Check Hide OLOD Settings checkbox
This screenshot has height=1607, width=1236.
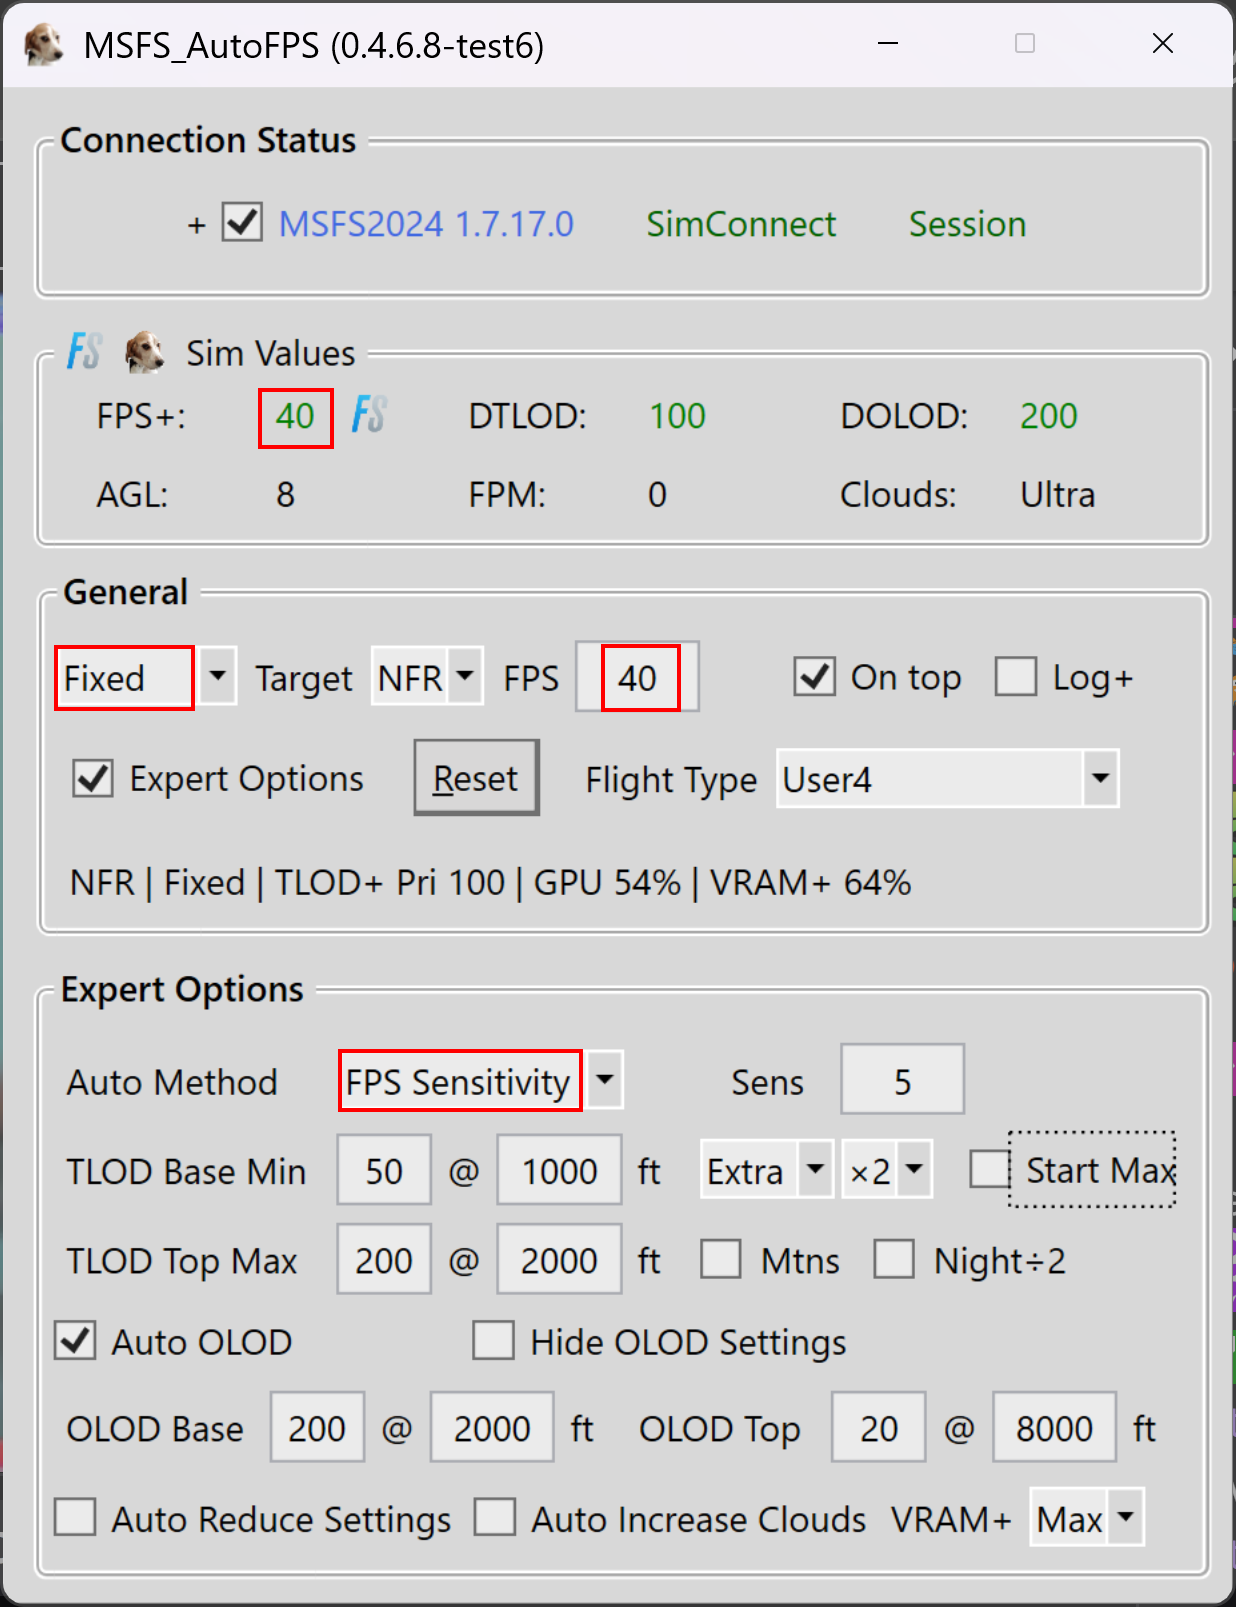point(494,1340)
